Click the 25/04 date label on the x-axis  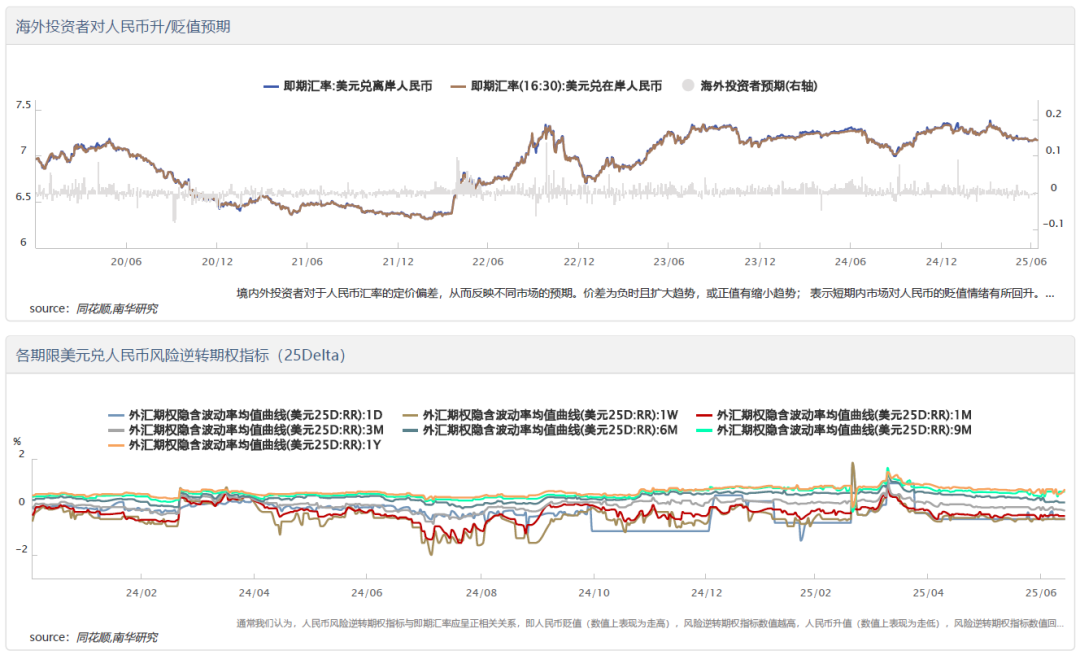coord(928,592)
